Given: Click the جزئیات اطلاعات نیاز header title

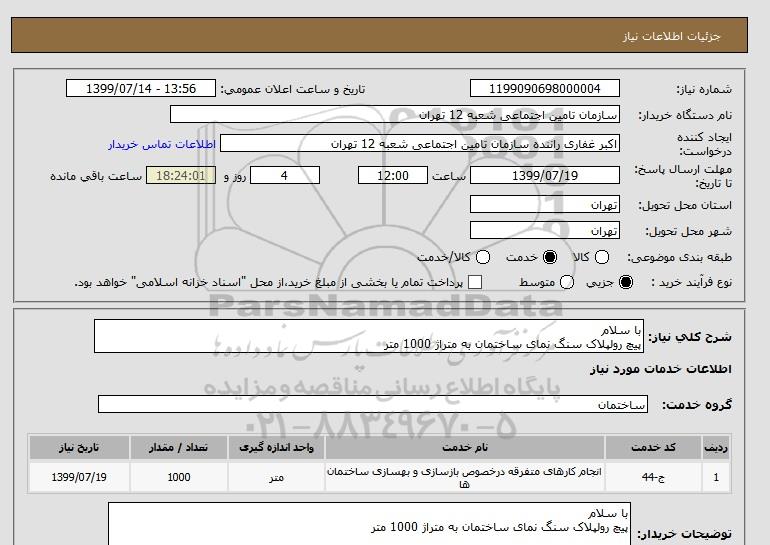Looking at the screenshot, I should click(x=671, y=37).
